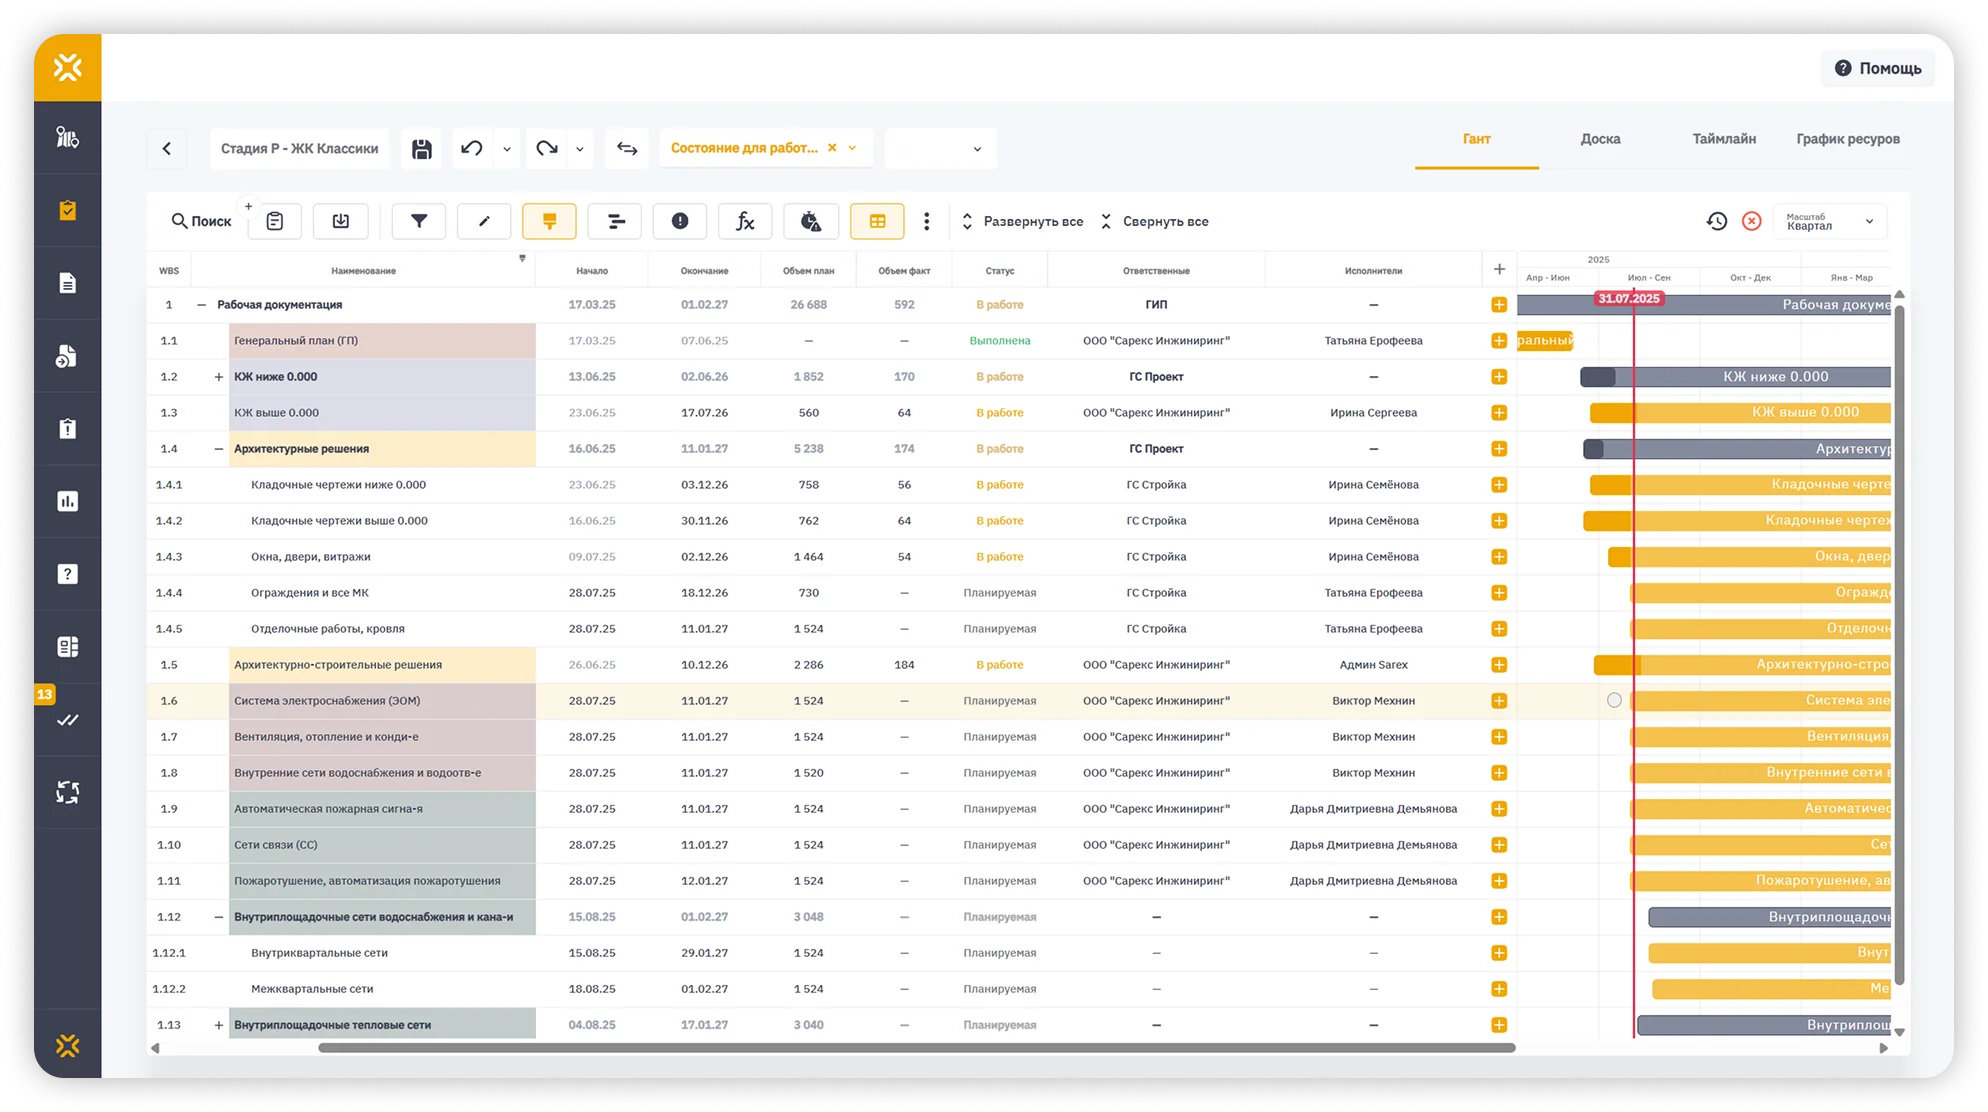Click the Поиск search field

pos(203,221)
